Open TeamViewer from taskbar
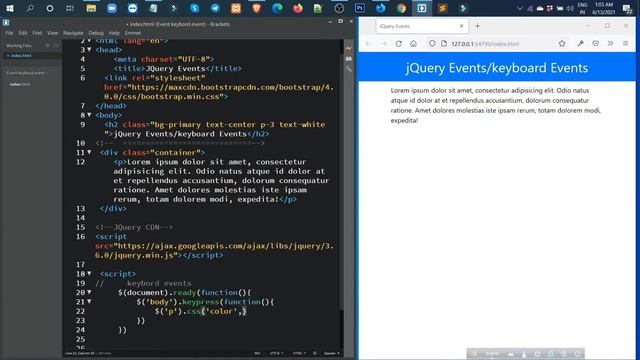Viewport: 640px width, 360px height. pos(132,8)
